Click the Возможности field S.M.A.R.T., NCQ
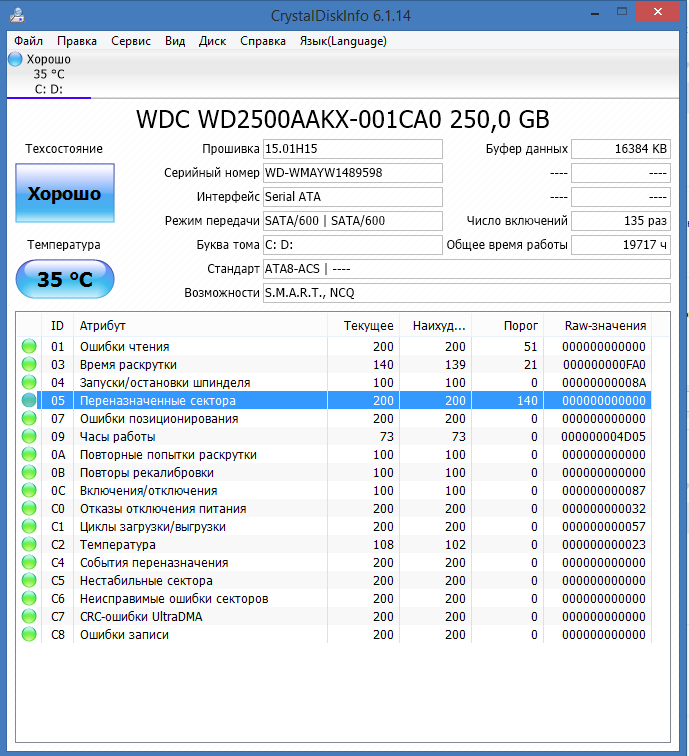Screen dimensions: 689x756 [467, 293]
